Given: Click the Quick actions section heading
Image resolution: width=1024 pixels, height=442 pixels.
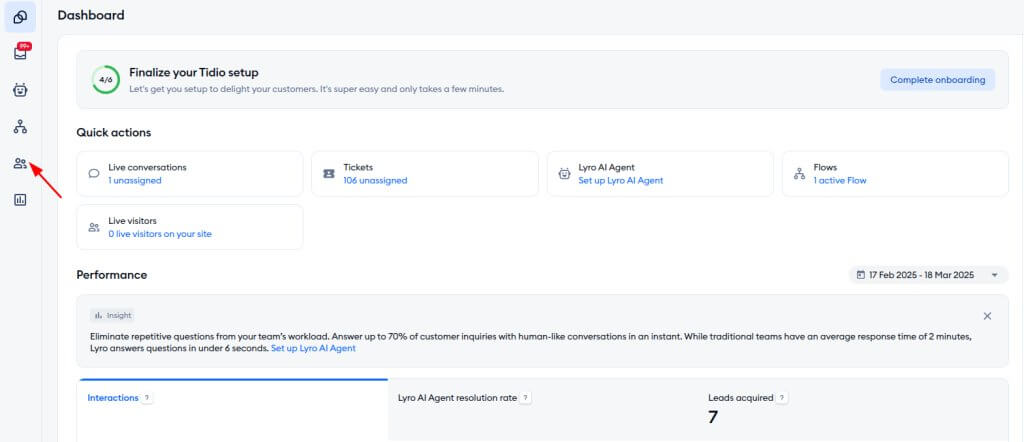Looking at the screenshot, I should click(x=114, y=133).
